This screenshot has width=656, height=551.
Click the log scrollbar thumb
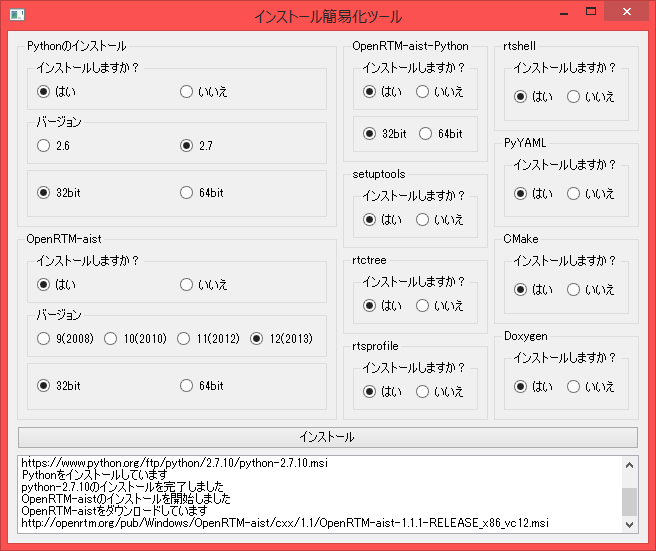(629, 502)
